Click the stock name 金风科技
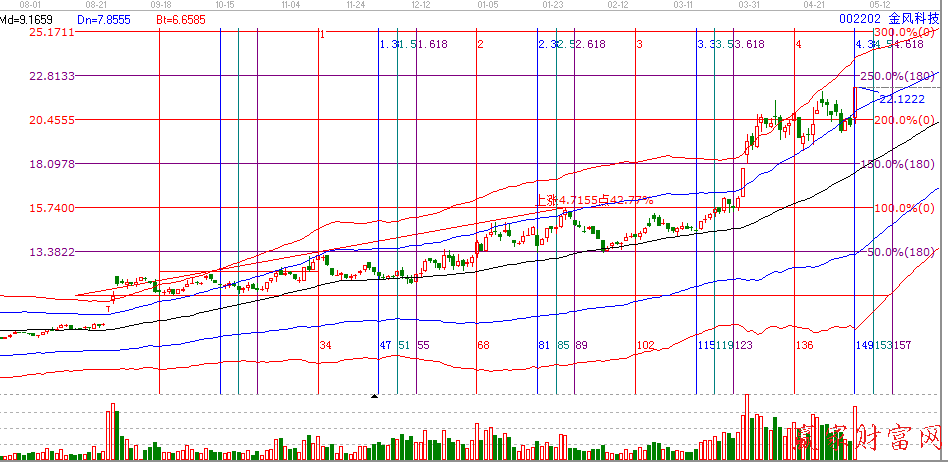948x462 pixels. (x=915, y=19)
